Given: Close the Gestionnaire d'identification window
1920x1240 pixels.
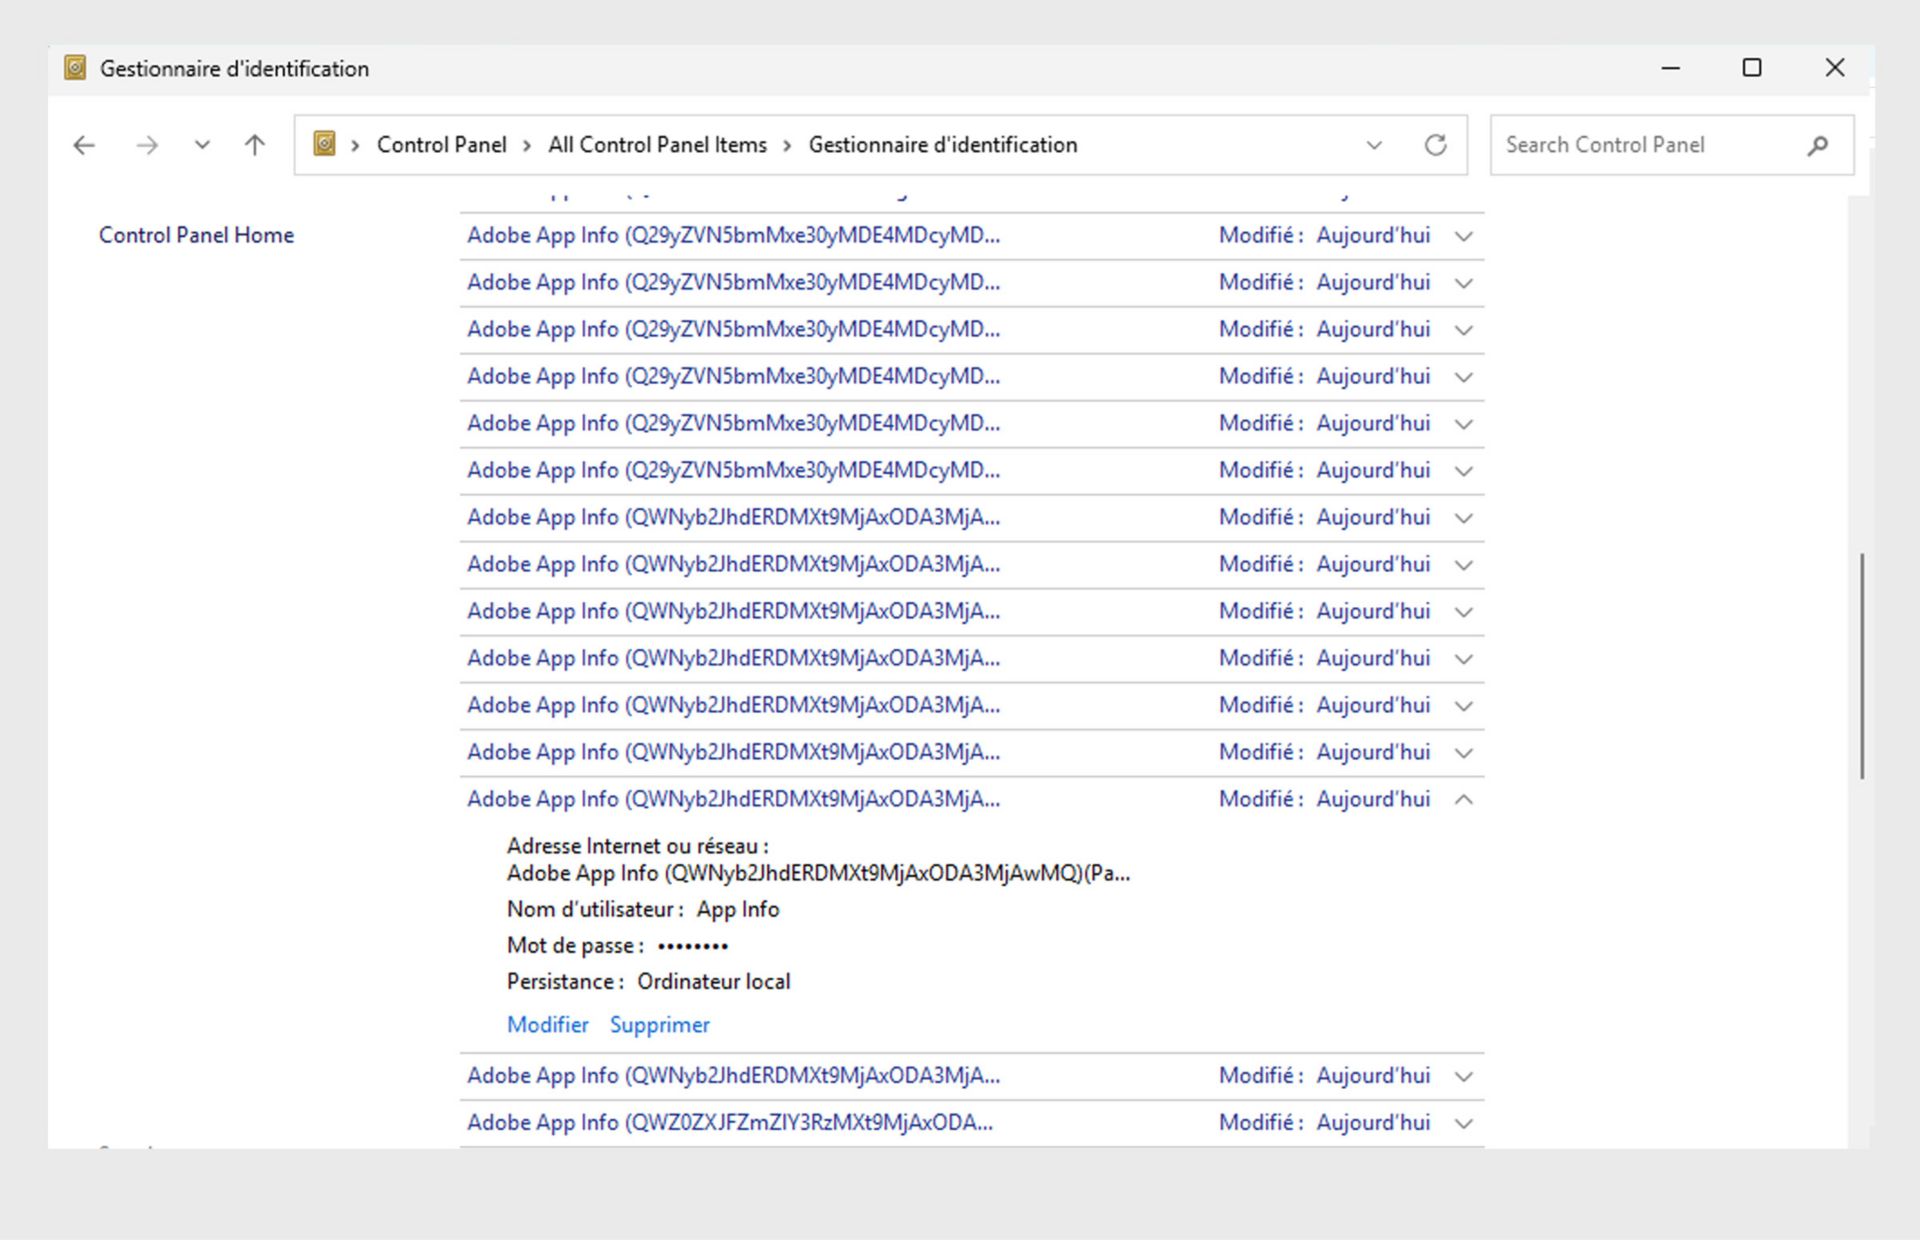Looking at the screenshot, I should tap(1835, 68).
